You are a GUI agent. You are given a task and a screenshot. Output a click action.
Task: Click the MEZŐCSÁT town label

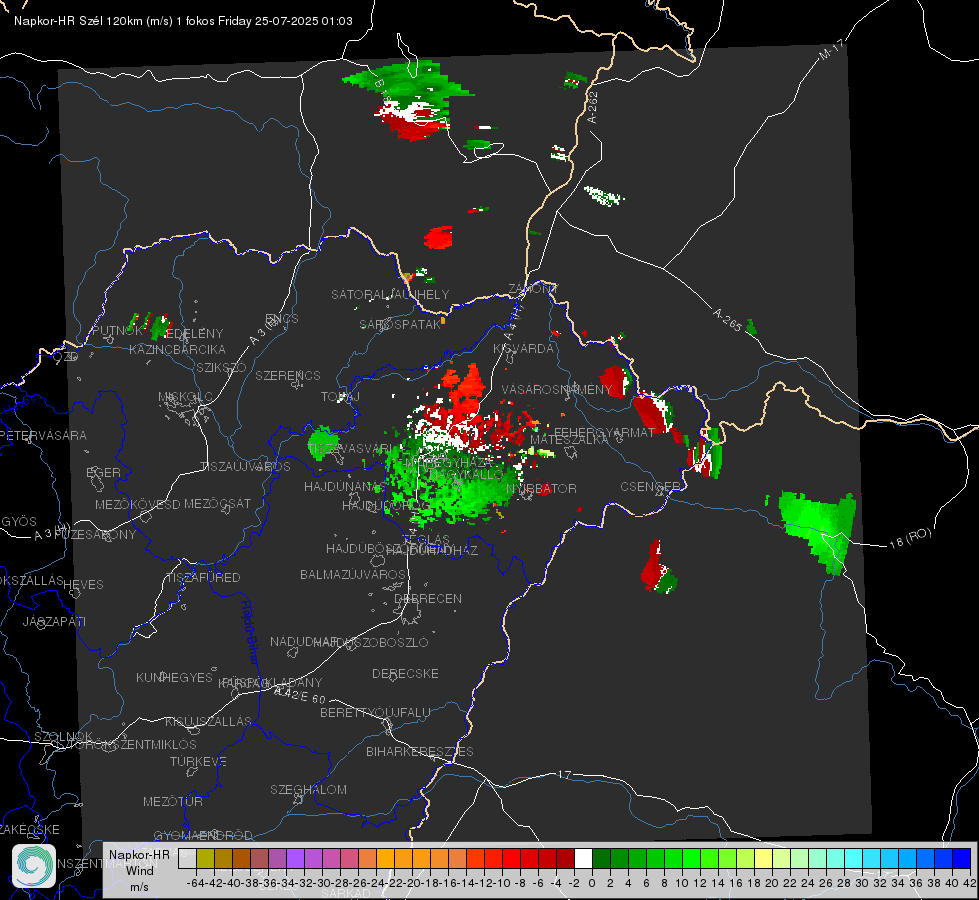tap(217, 503)
